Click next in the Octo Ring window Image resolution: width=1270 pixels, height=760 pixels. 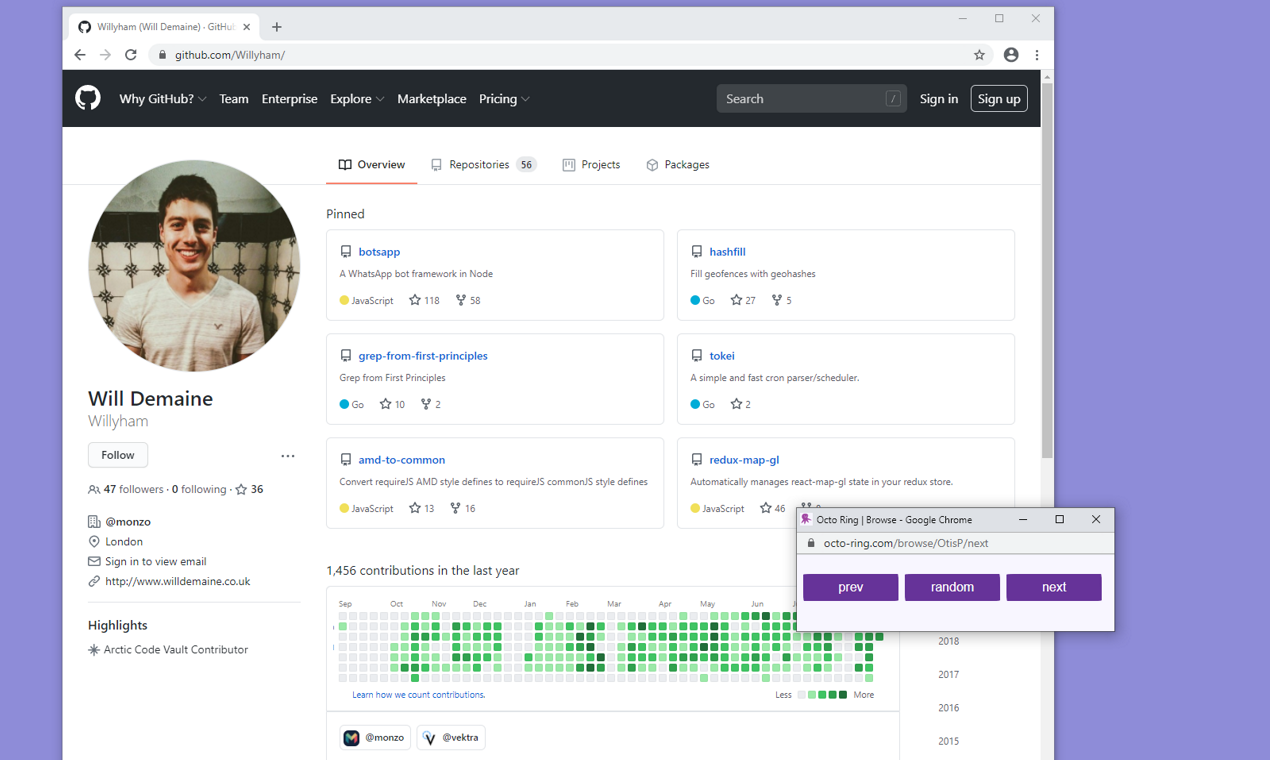(1054, 587)
